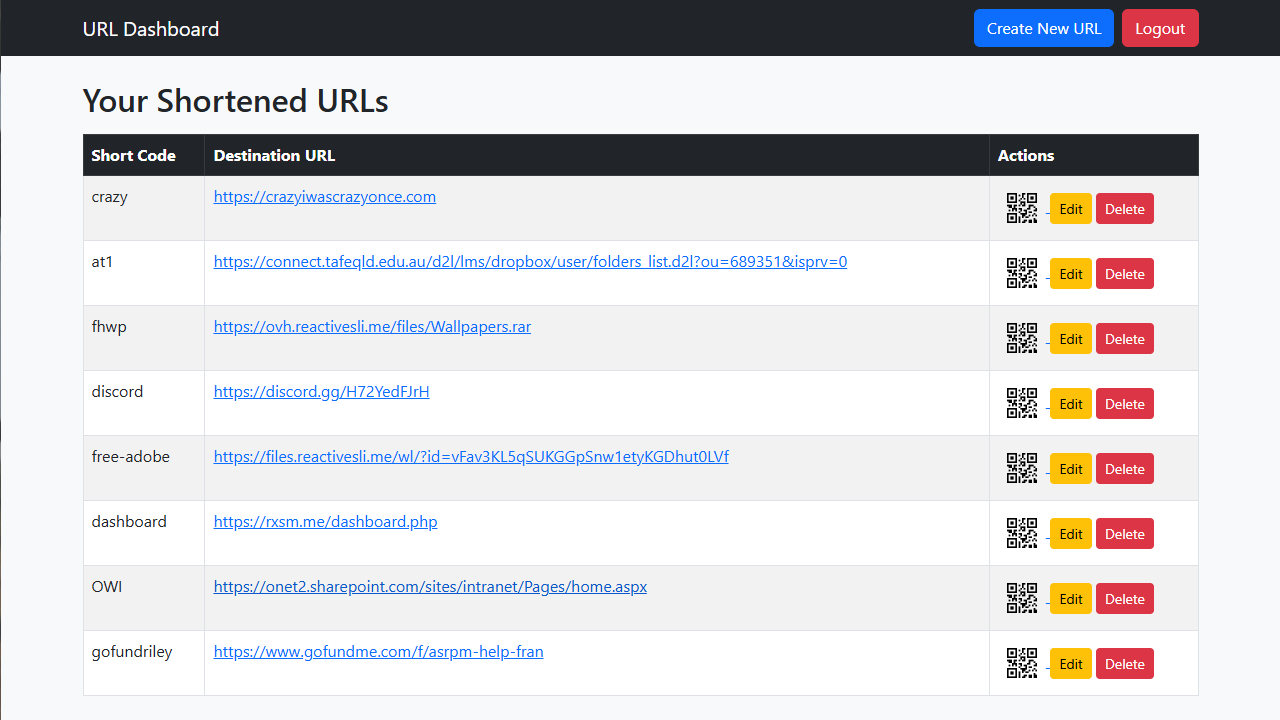Screen dimensions: 1280x720
Task: Open the files.reactivesli.me link
Action: (x=471, y=457)
